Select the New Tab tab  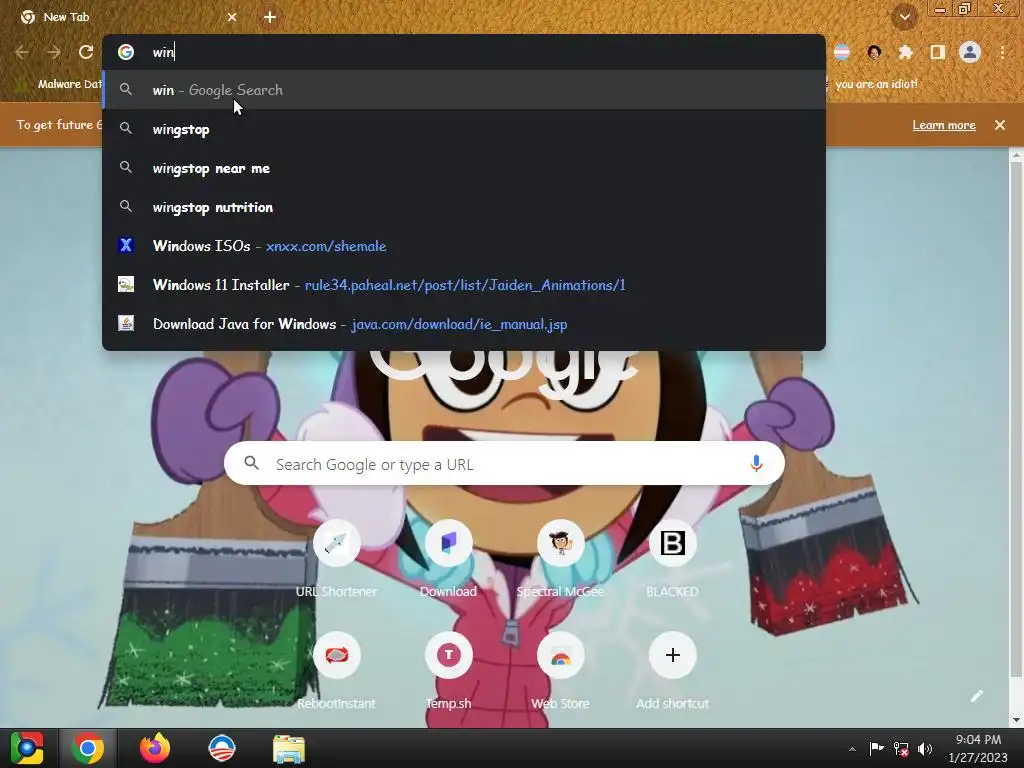coord(128,17)
